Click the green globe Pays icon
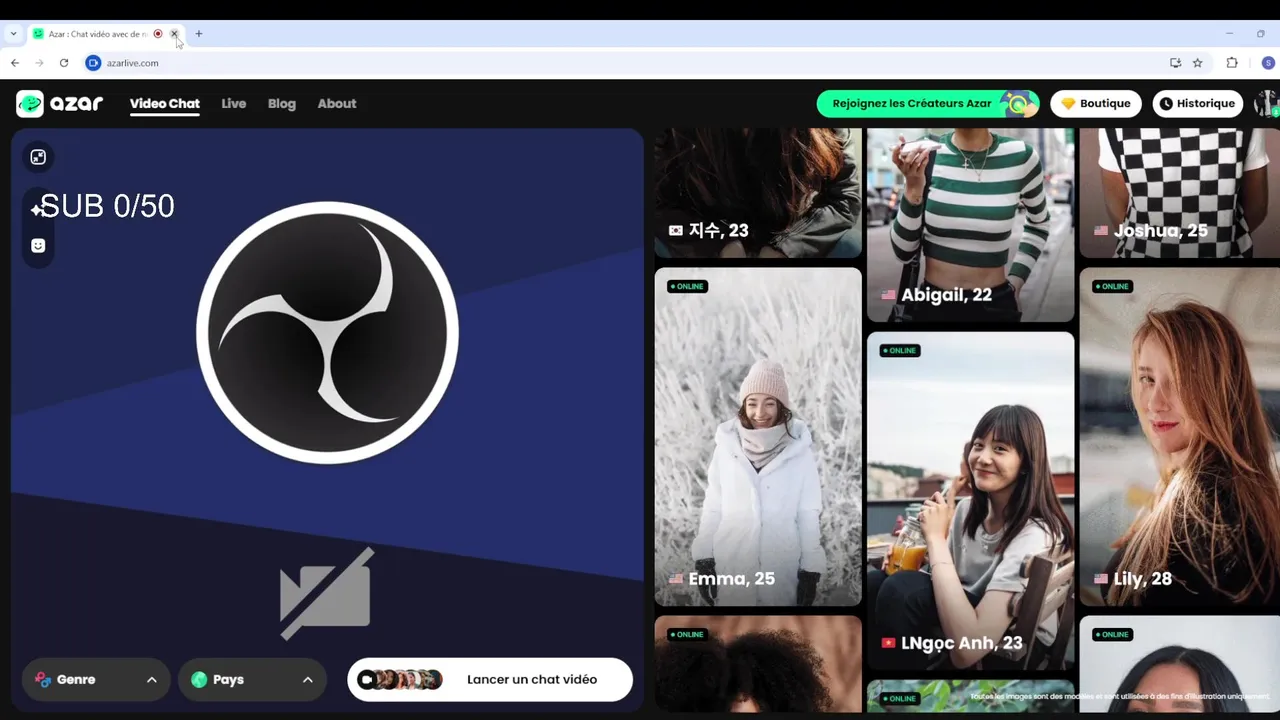The image size is (1280, 720). 199,679
